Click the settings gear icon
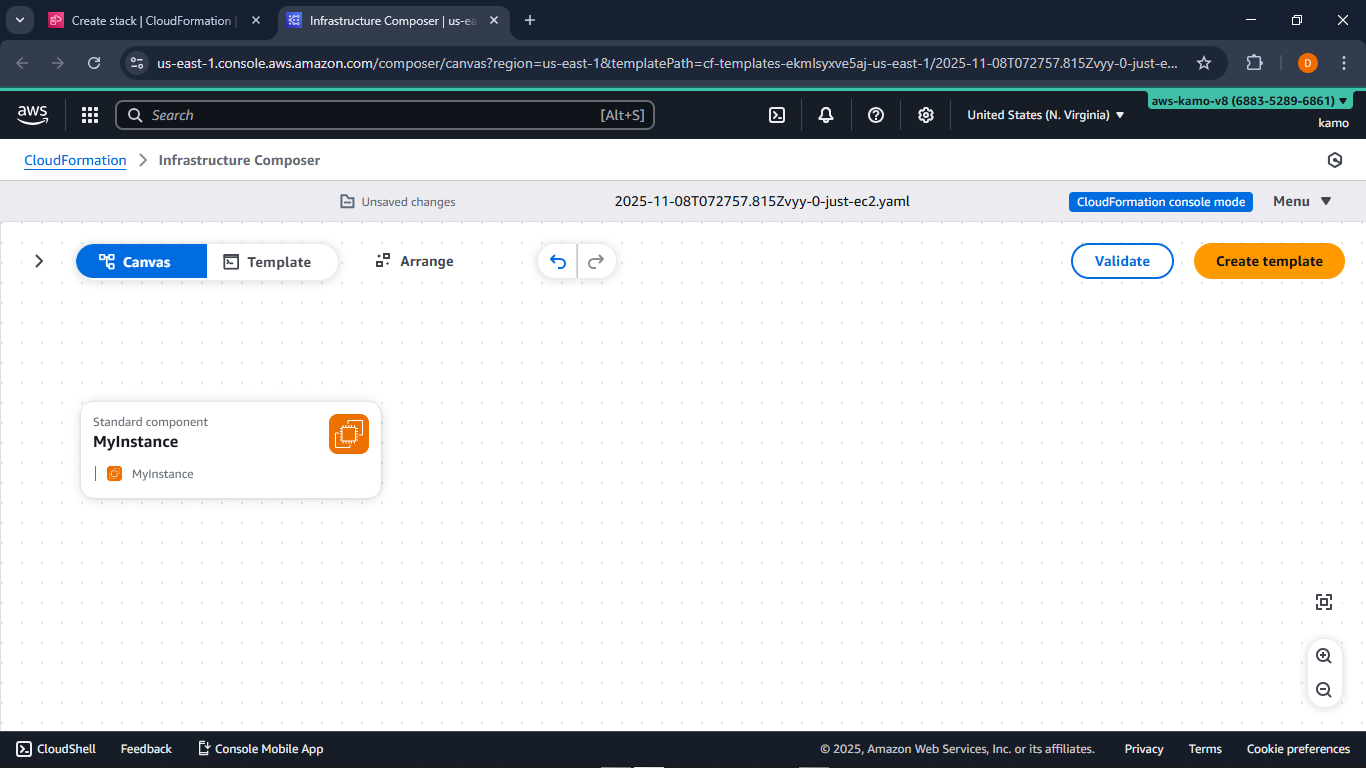Image resolution: width=1366 pixels, height=768 pixels. click(x=925, y=115)
